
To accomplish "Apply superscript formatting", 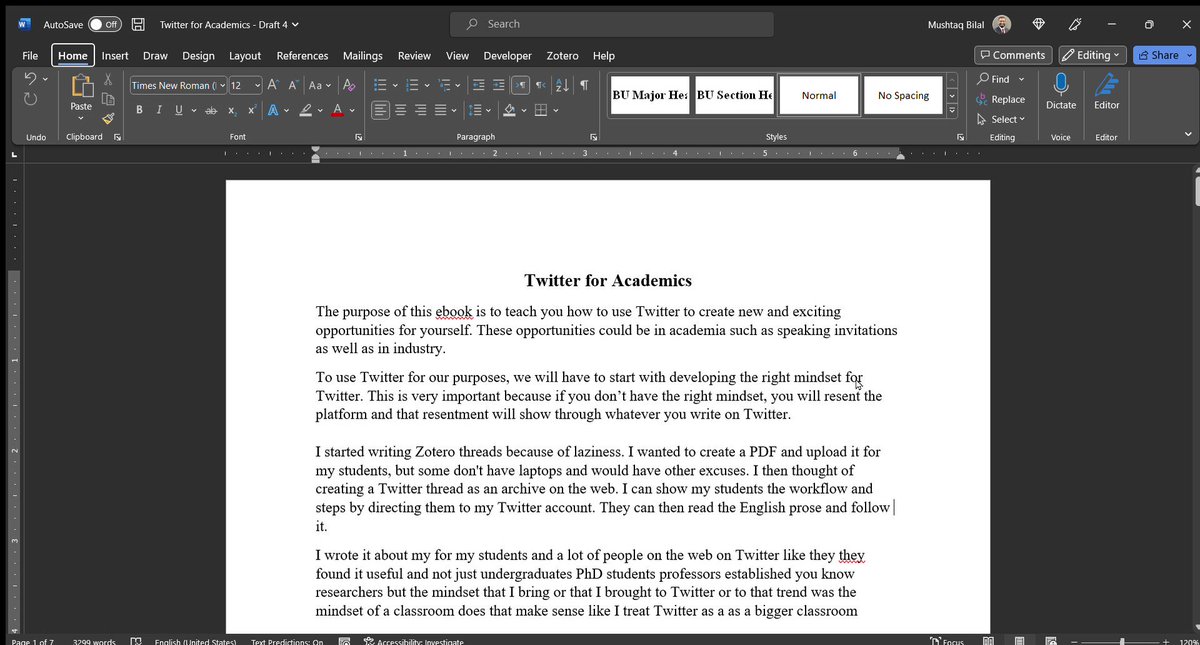I will point(251,110).
